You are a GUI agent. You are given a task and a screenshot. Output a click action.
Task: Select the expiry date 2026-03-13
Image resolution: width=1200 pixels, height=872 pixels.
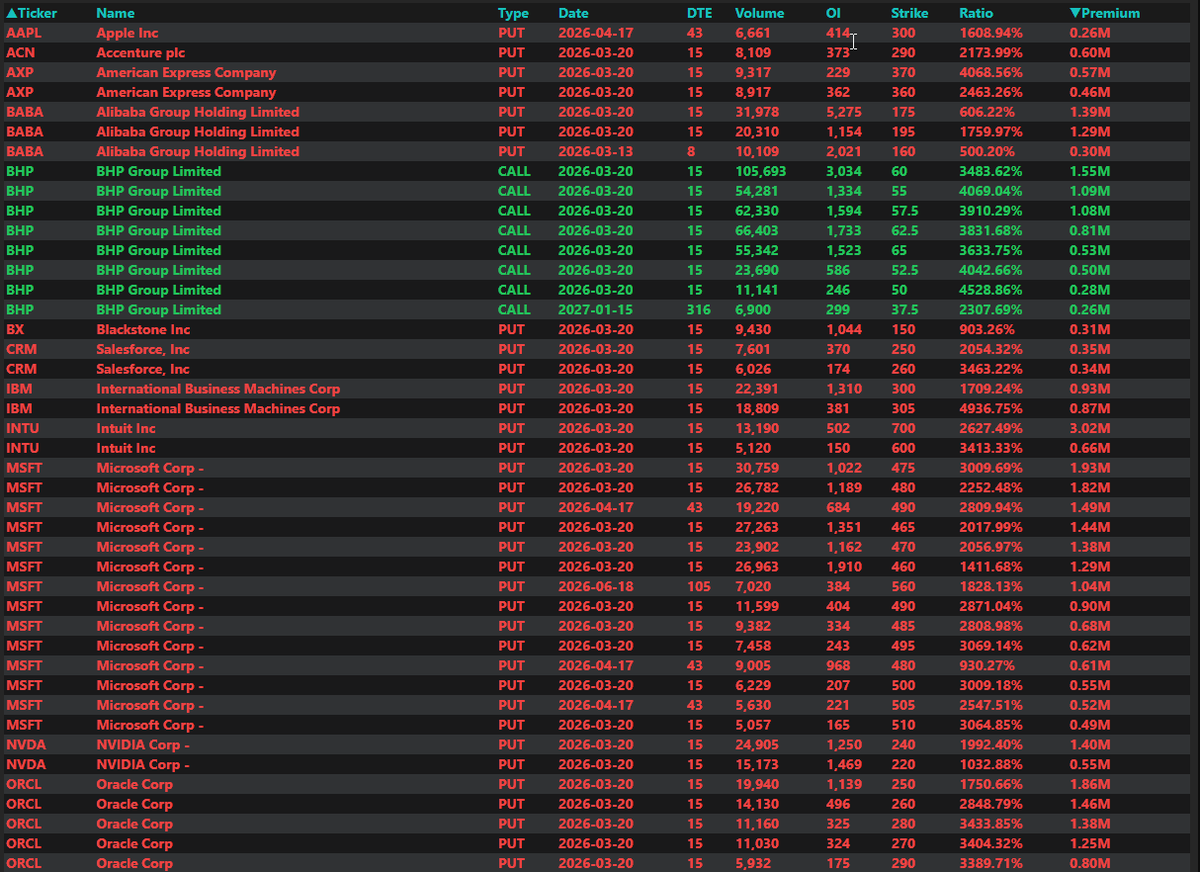(596, 152)
